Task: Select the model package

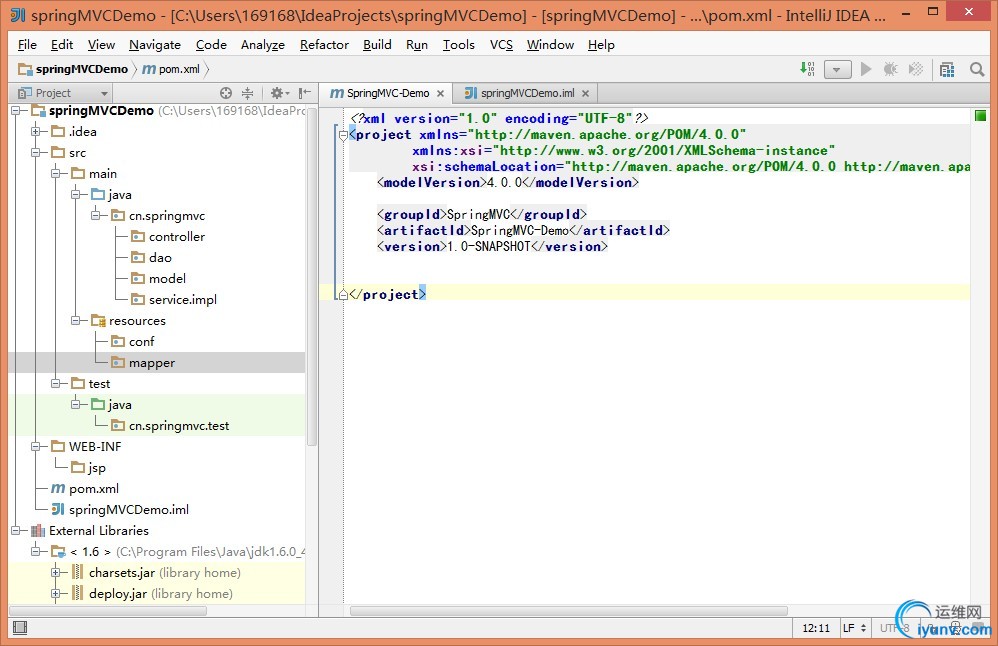Action: tap(158, 279)
